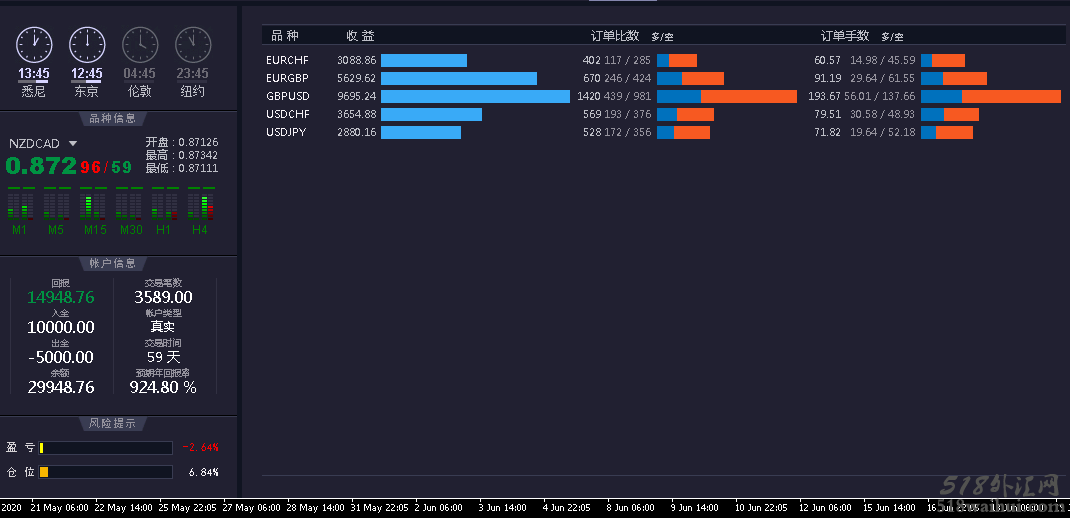Click the EURGBP order count long/short bar
Viewport: 1070px width, 518px height.
(691, 78)
